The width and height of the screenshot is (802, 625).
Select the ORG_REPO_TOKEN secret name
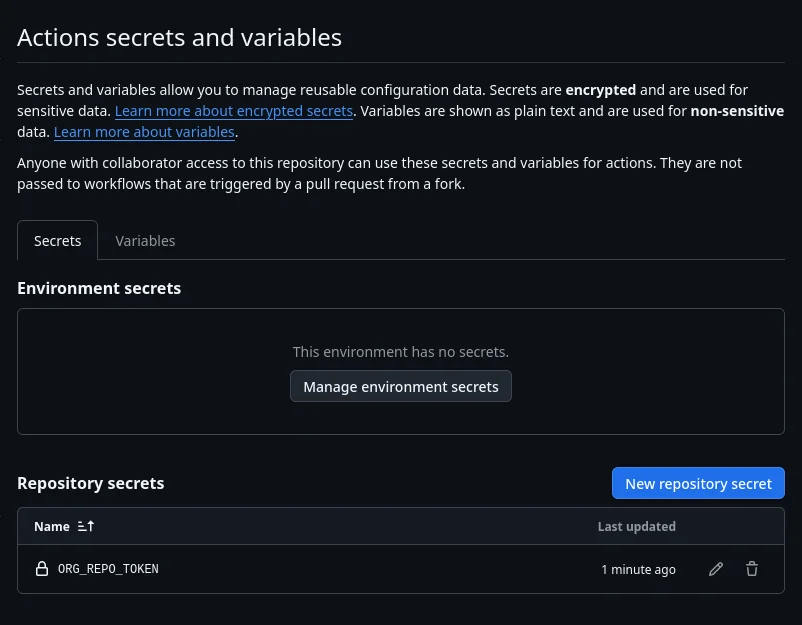(x=108, y=569)
